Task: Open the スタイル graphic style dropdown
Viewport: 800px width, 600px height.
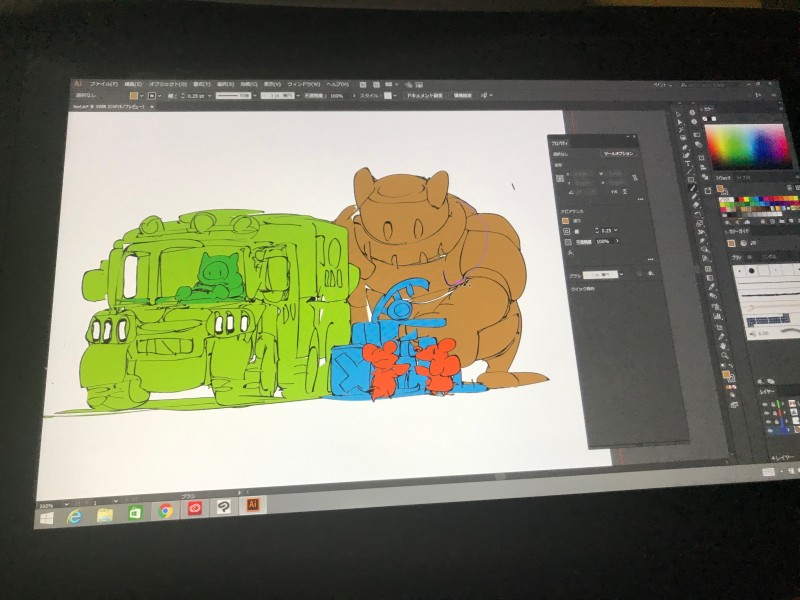Action: [395, 96]
